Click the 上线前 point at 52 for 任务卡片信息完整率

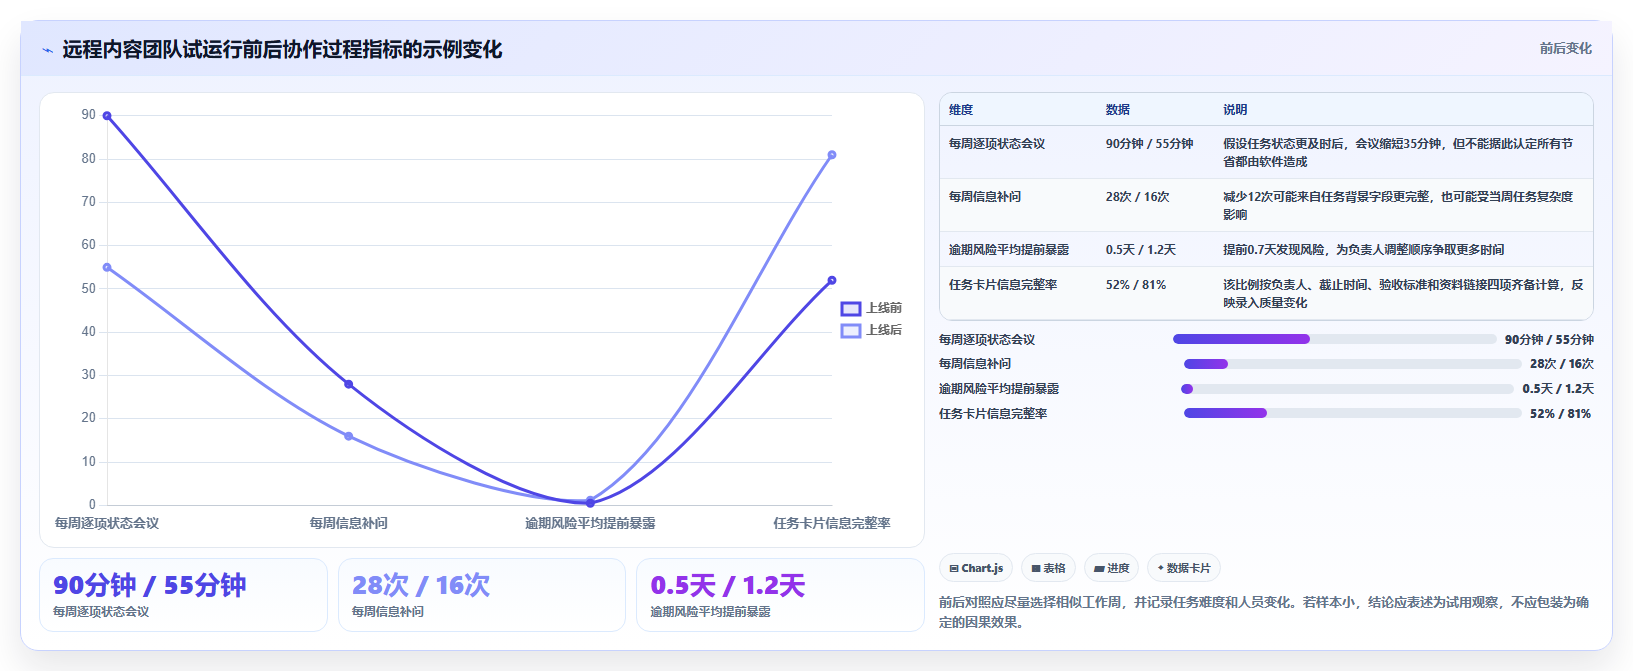point(832,280)
